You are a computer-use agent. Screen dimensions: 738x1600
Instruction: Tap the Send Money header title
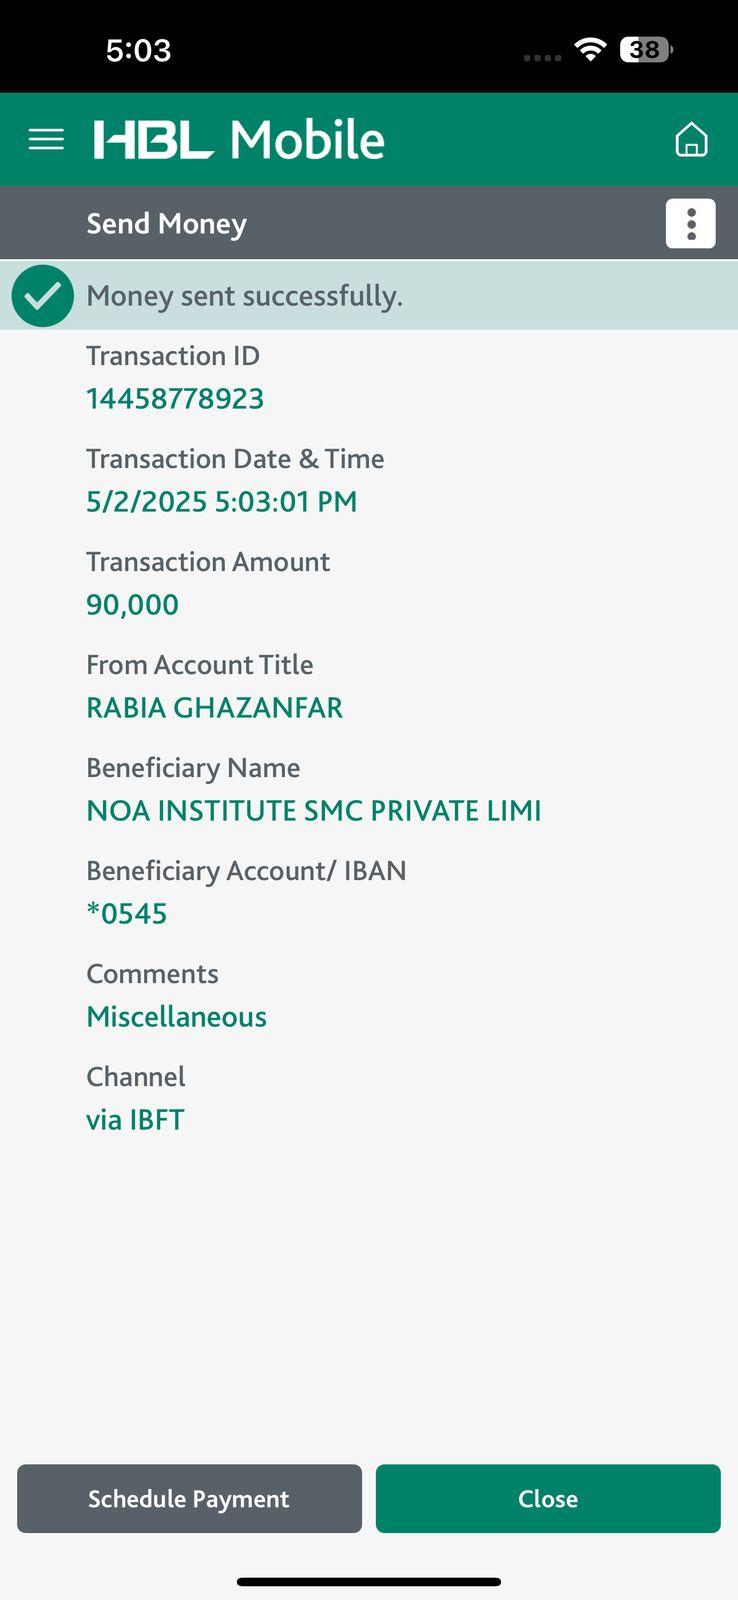(166, 224)
